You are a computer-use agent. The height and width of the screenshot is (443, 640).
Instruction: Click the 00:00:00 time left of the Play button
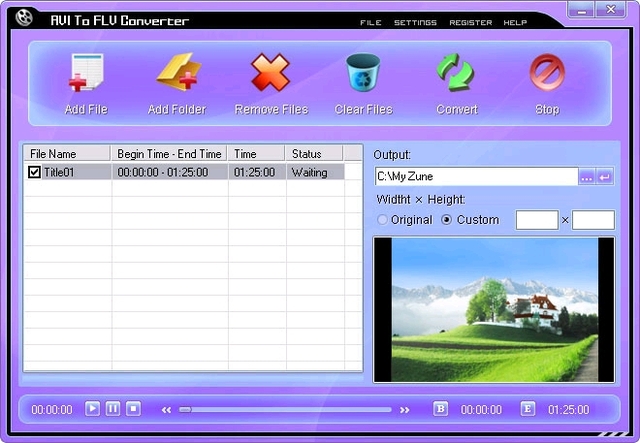coord(52,410)
